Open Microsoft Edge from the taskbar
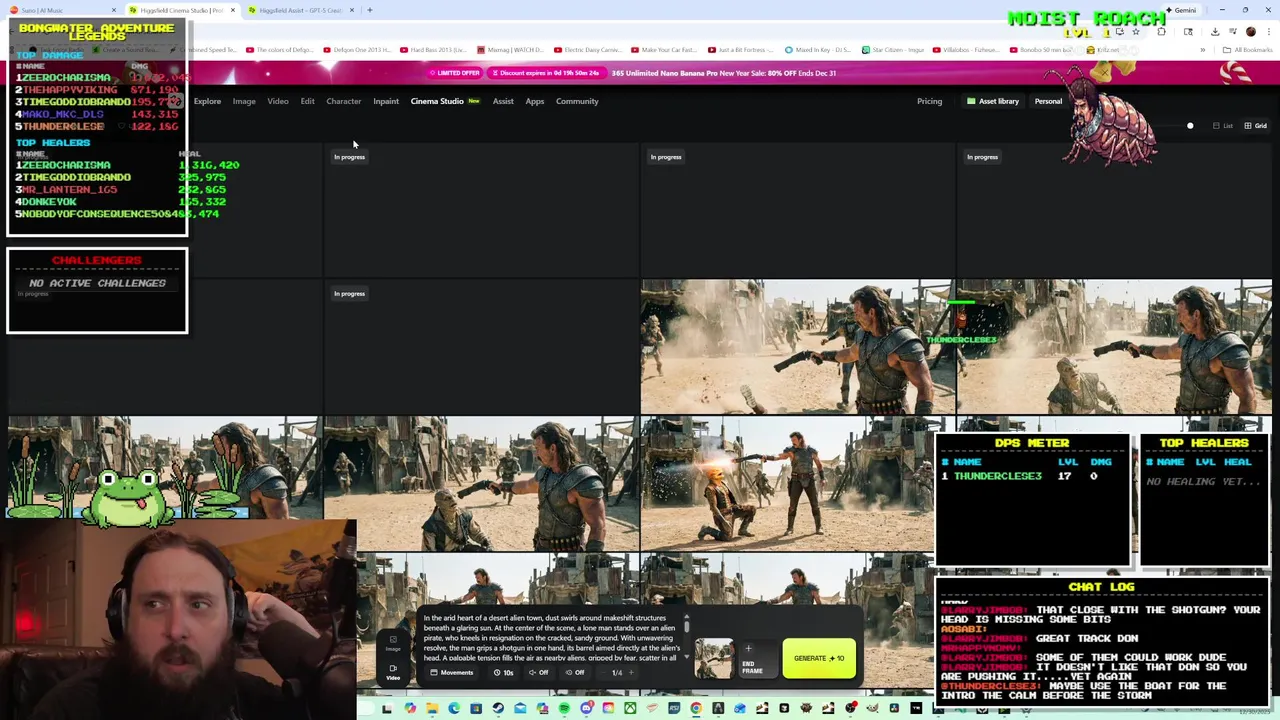The height and width of the screenshot is (720, 1280). tap(454, 708)
